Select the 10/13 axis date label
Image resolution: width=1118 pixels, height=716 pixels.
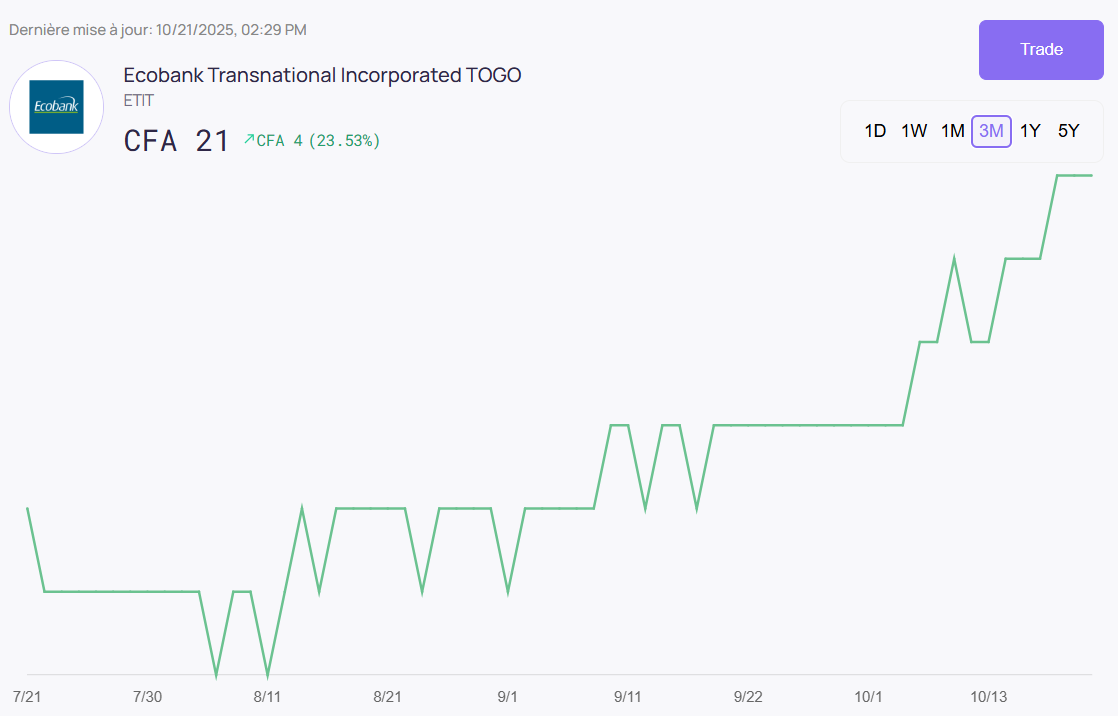[988, 696]
